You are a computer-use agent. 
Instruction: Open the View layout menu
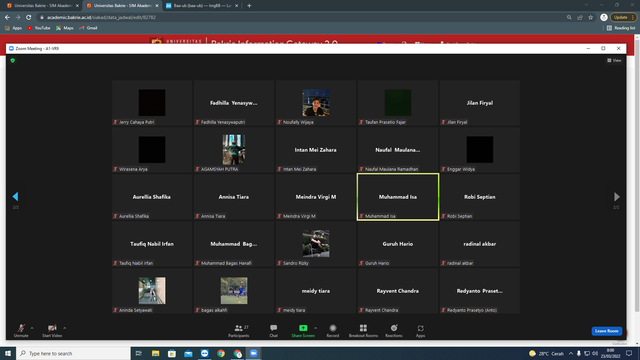click(x=614, y=60)
